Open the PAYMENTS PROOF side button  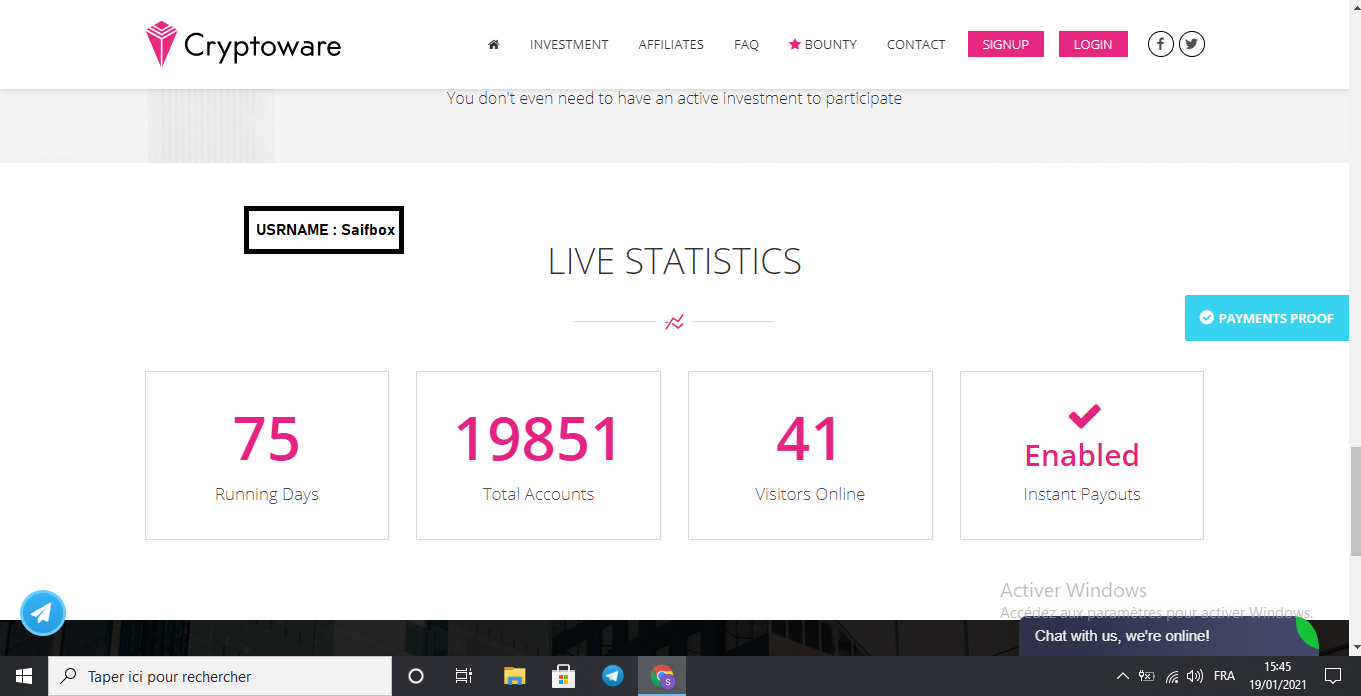click(x=1267, y=318)
